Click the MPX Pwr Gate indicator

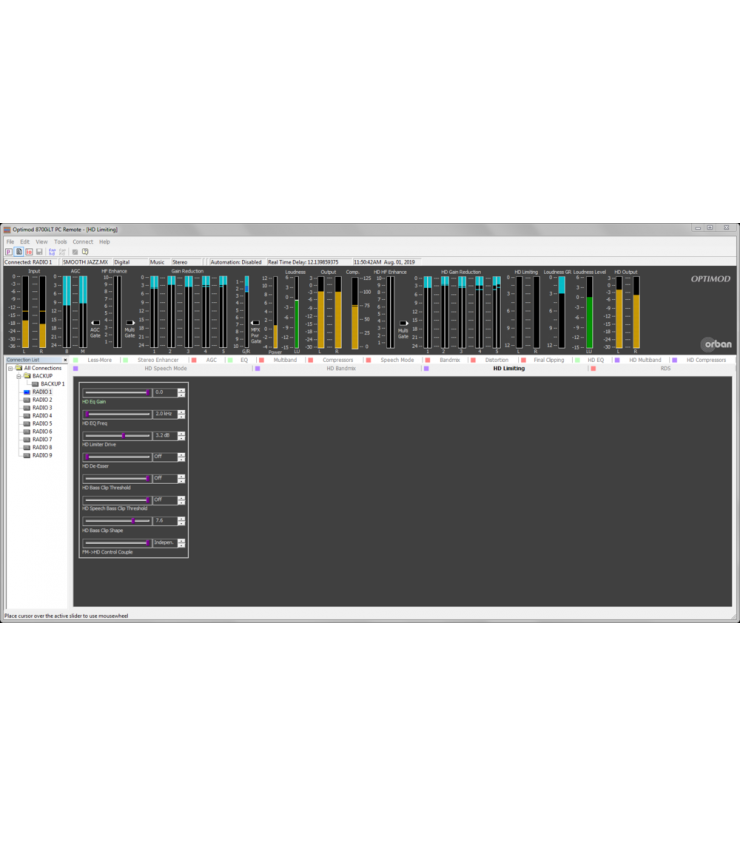[255, 323]
